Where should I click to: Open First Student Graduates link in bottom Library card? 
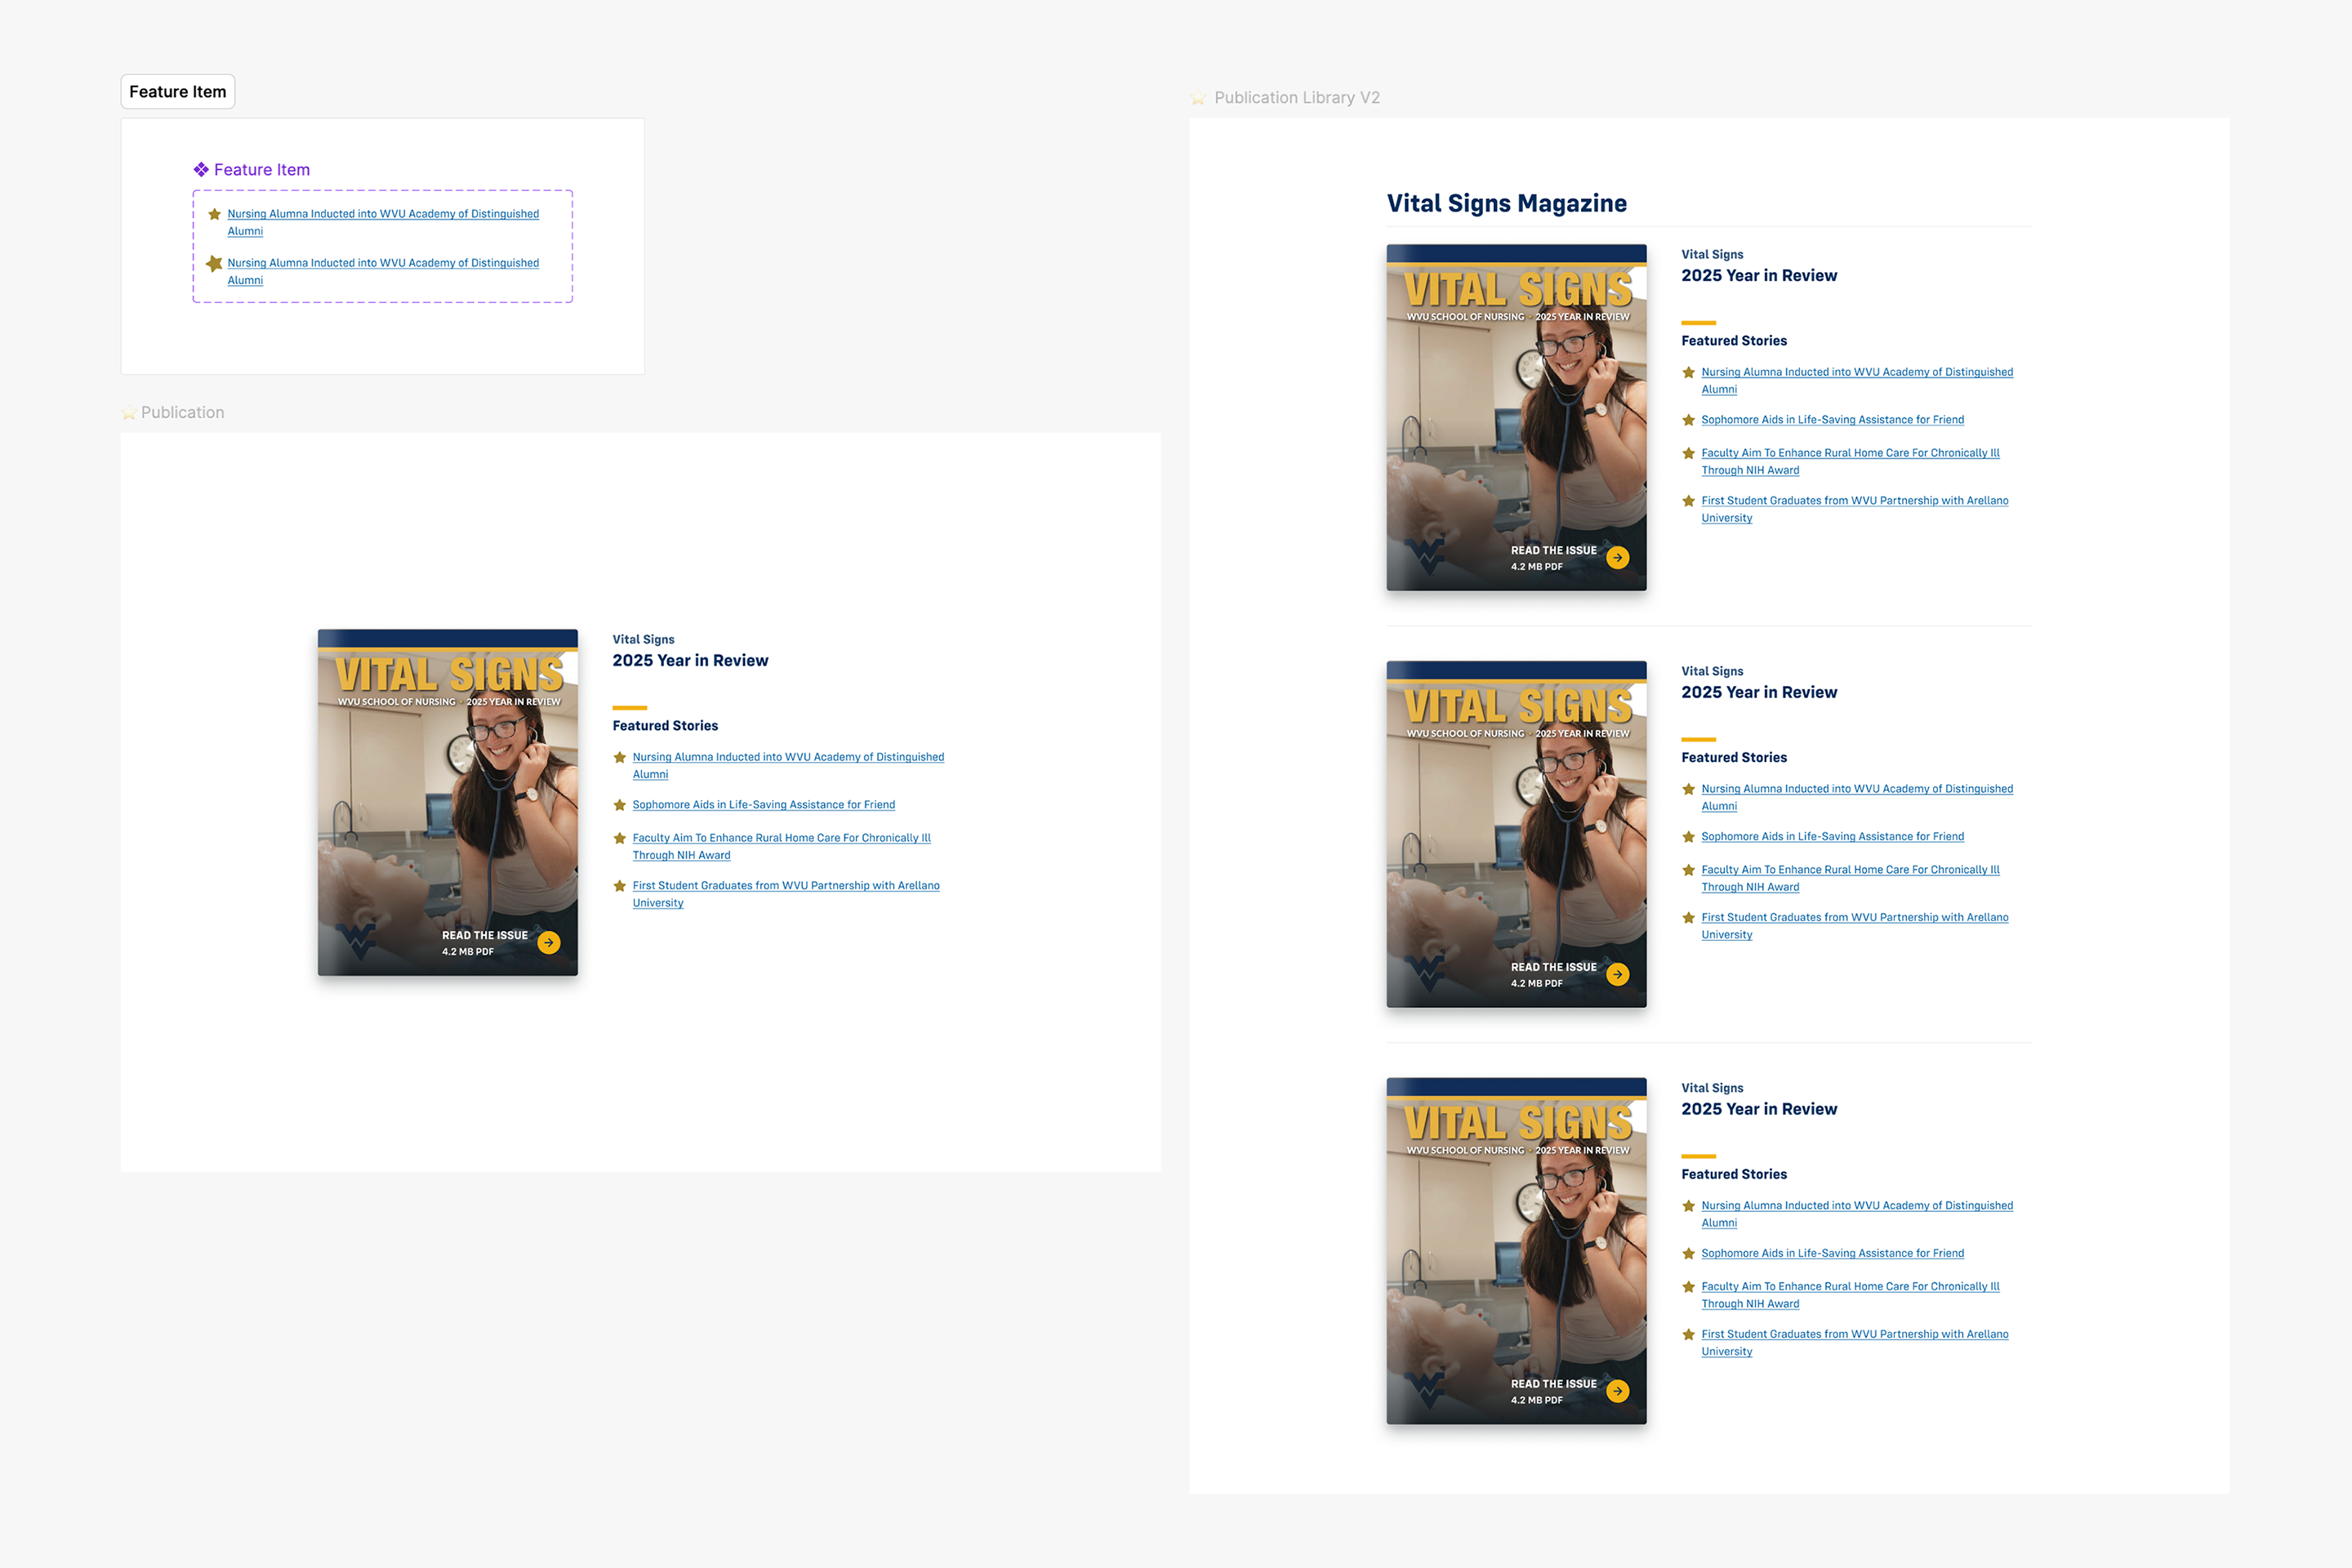click(1855, 1343)
